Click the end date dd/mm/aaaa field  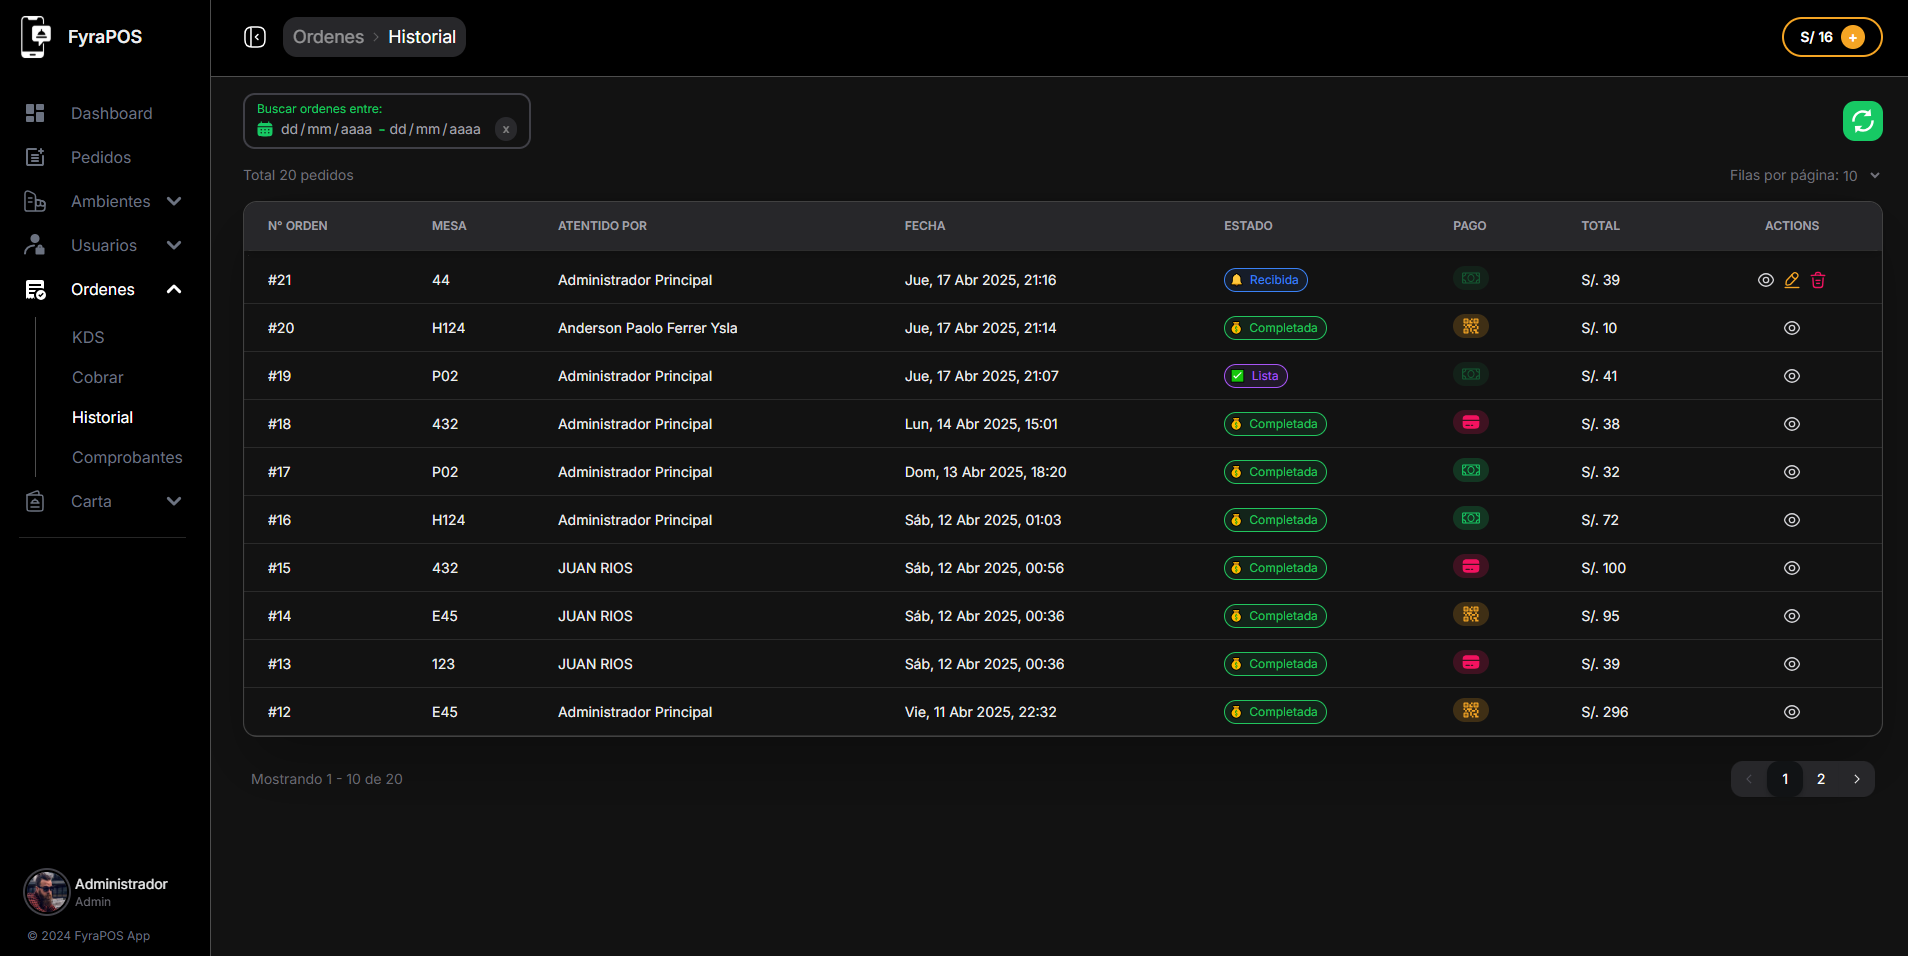[x=435, y=129]
